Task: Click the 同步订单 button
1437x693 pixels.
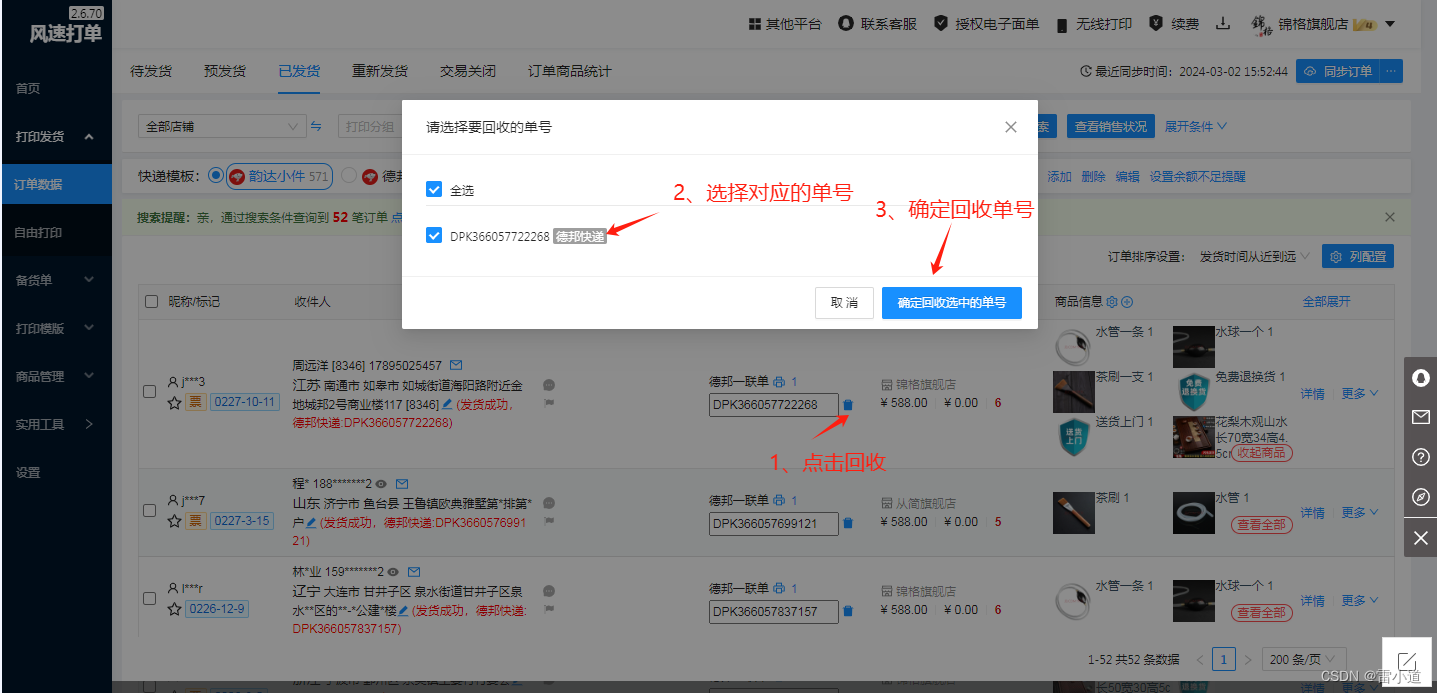Action: pos(1338,72)
